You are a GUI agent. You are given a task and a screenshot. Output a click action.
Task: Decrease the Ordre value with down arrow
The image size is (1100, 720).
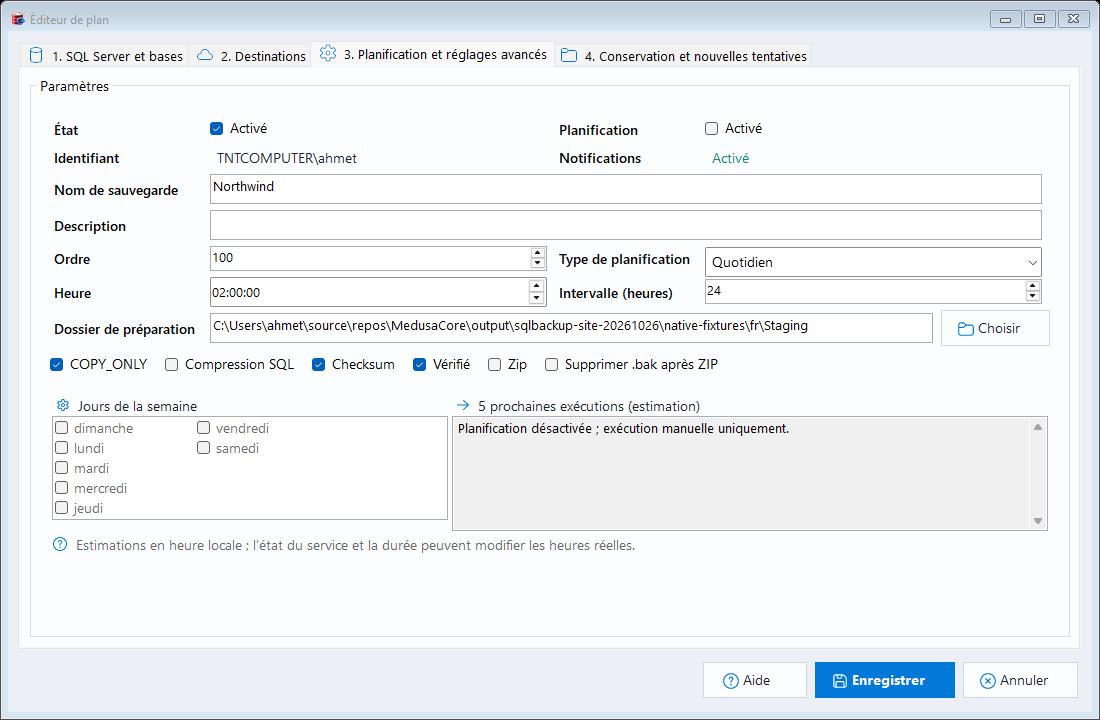537,263
